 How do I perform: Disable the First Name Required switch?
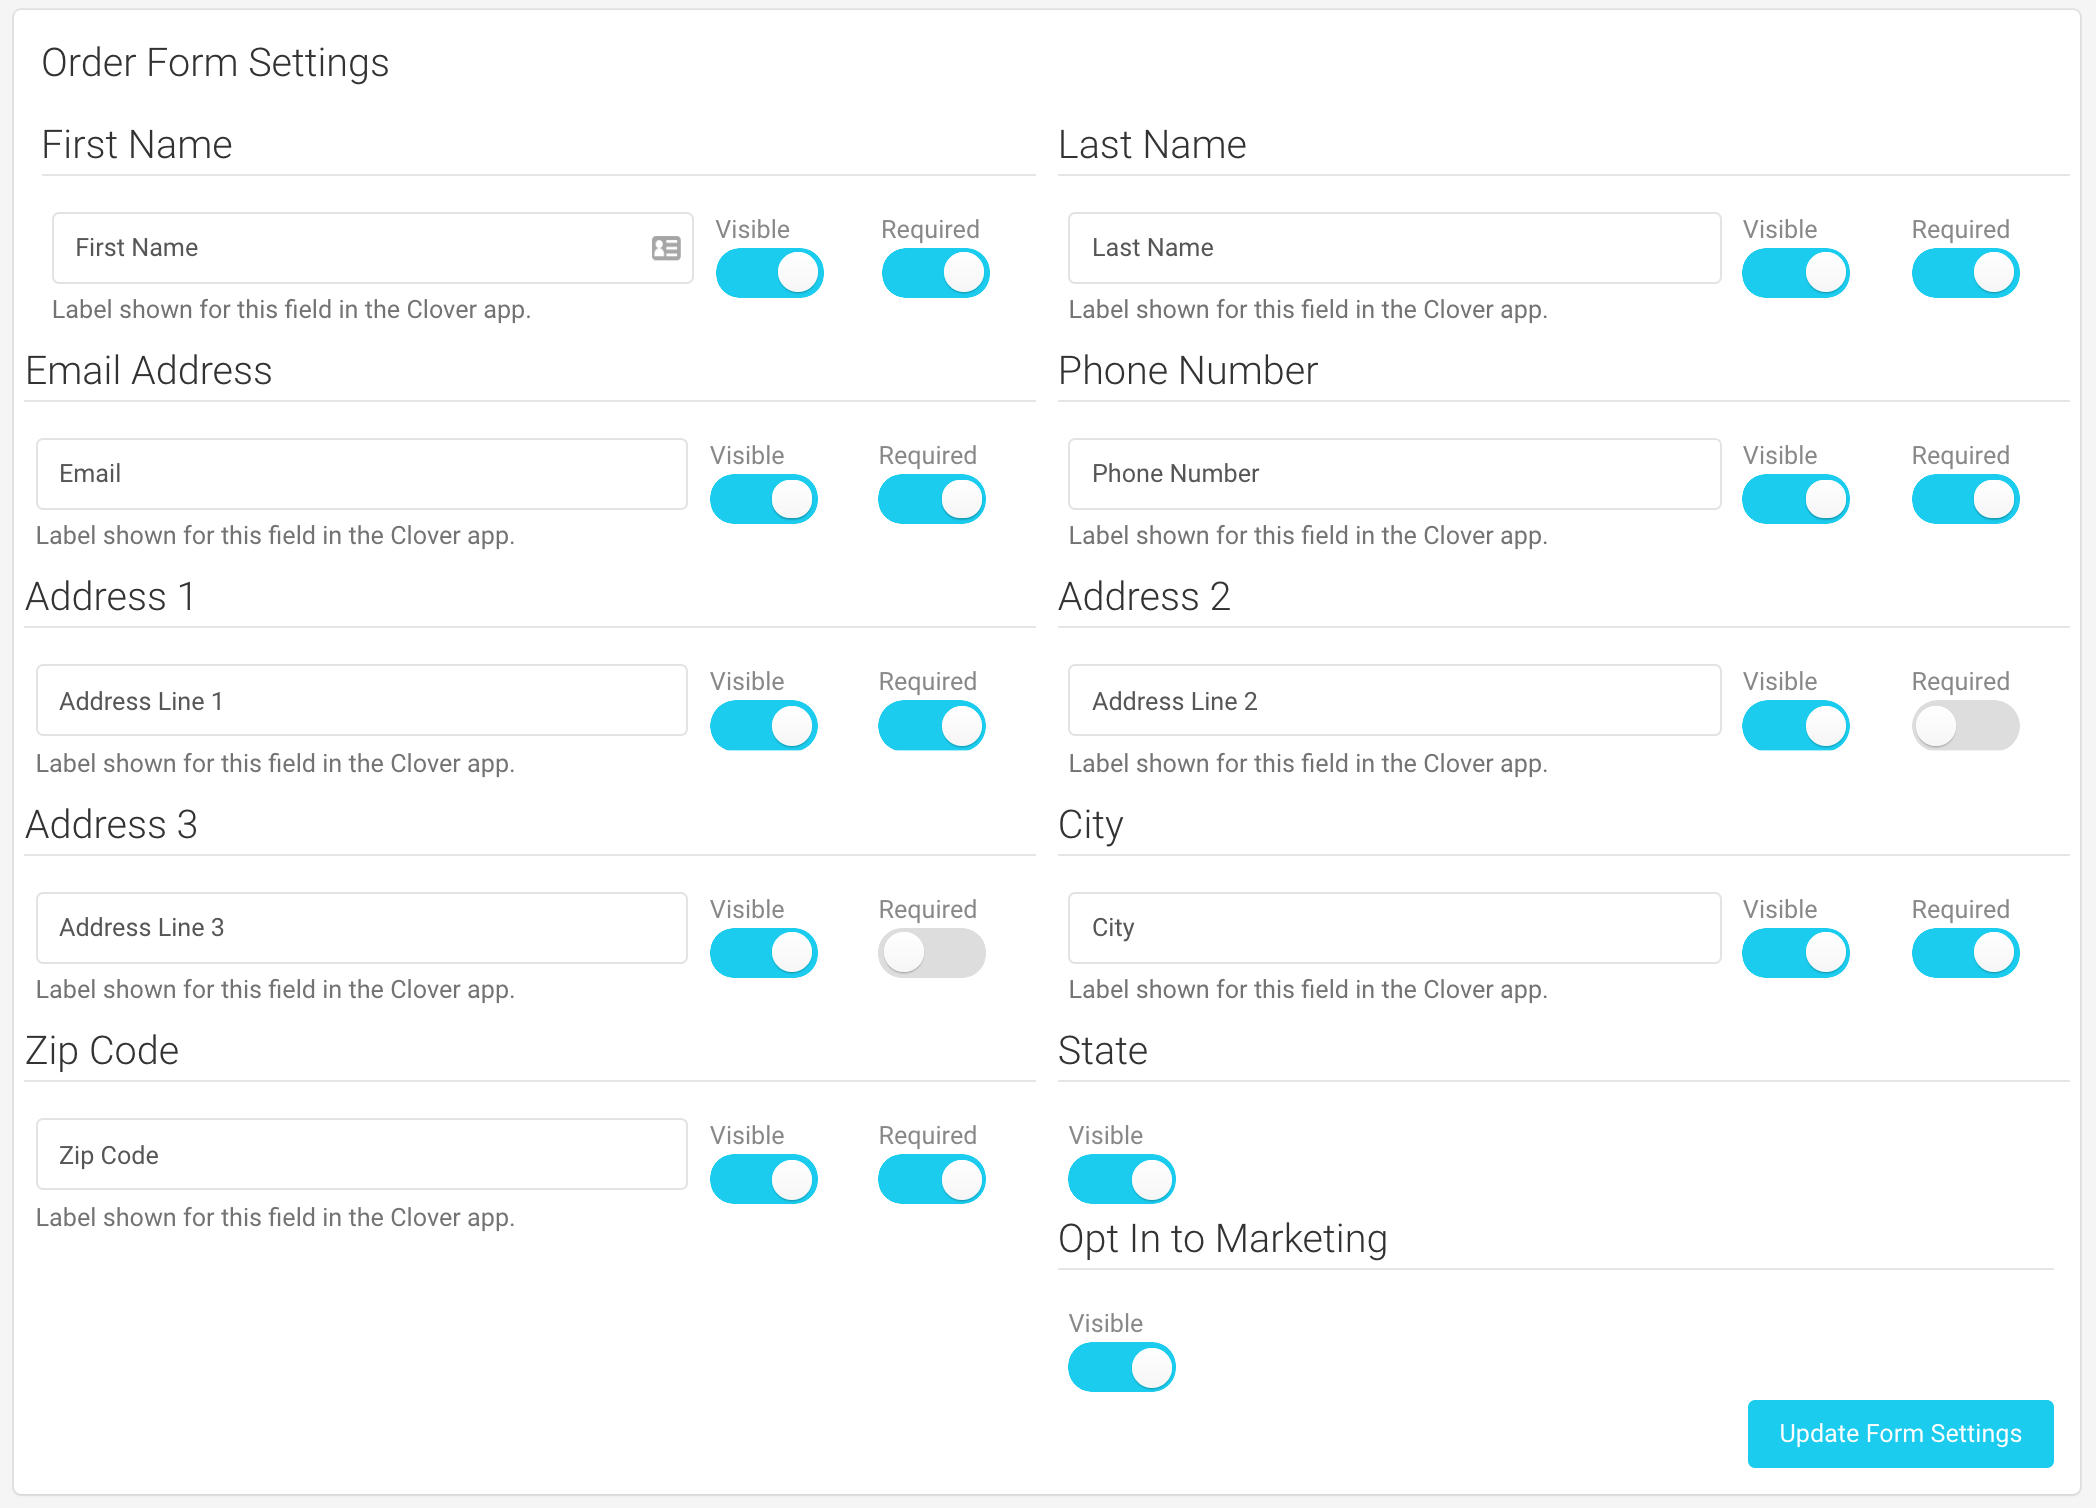pos(935,273)
